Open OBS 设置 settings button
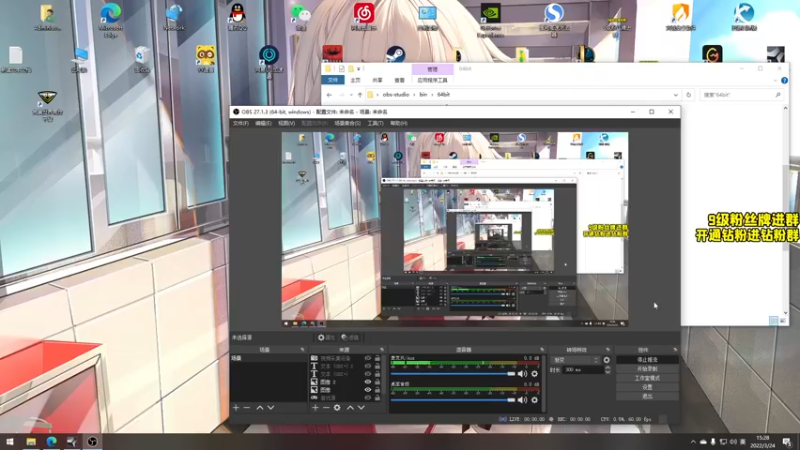 [x=647, y=387]
